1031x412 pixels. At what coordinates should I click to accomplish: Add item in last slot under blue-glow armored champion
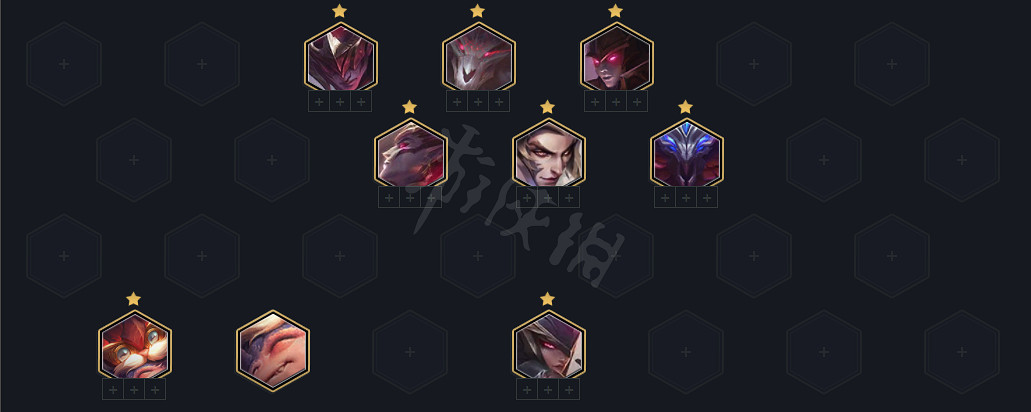pos(707,198)
